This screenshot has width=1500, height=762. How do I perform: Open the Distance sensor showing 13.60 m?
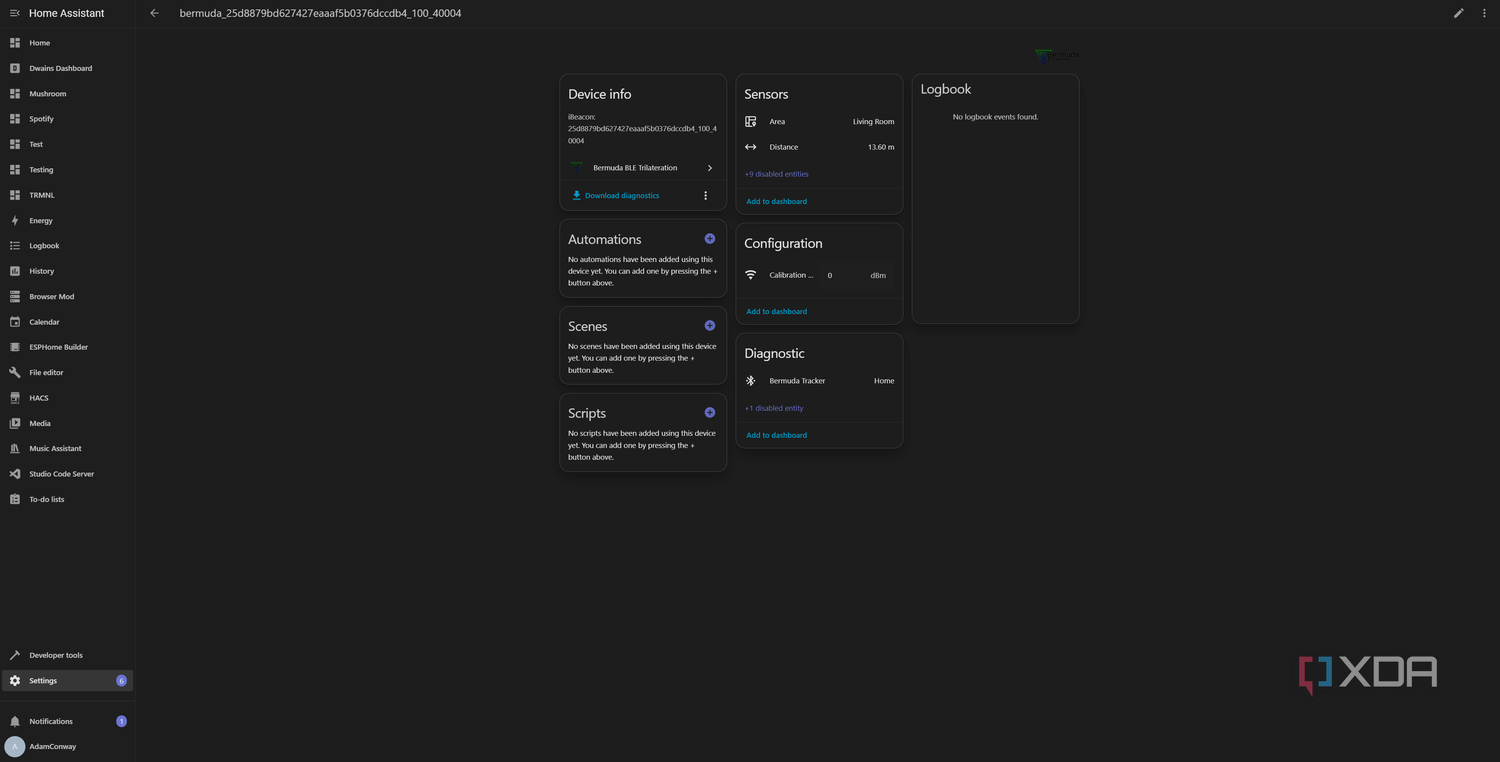point(819,147)
